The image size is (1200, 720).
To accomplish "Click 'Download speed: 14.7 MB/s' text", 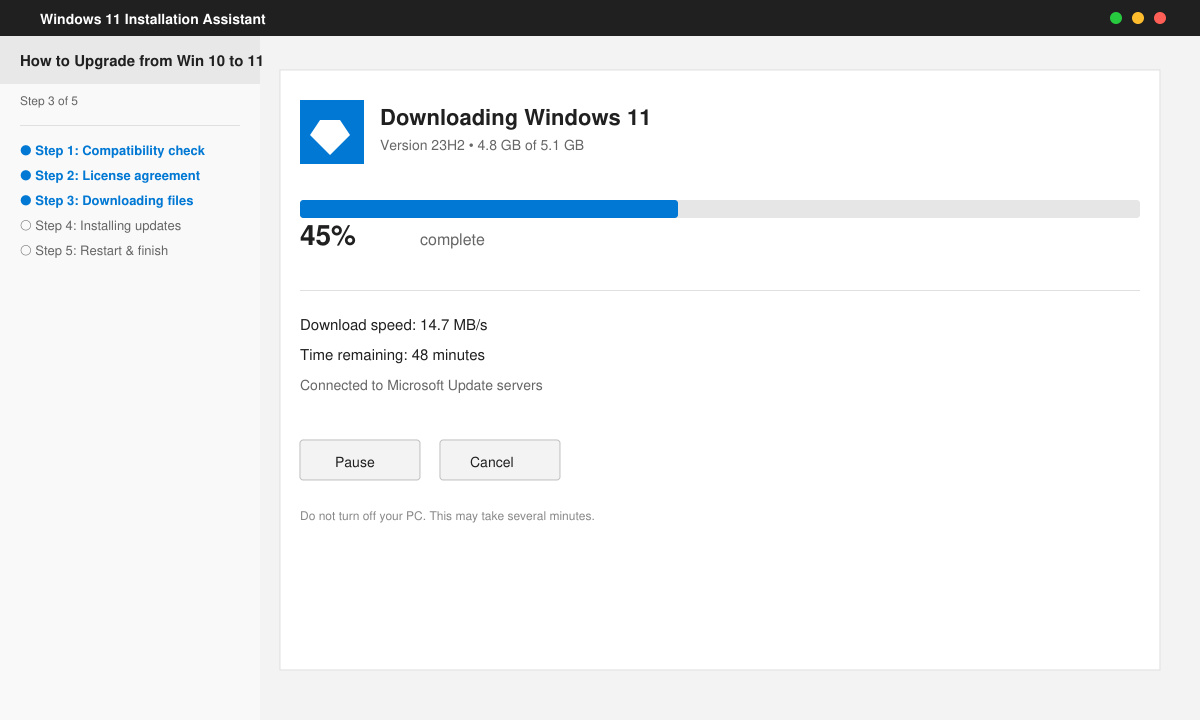I will [394, 325].
